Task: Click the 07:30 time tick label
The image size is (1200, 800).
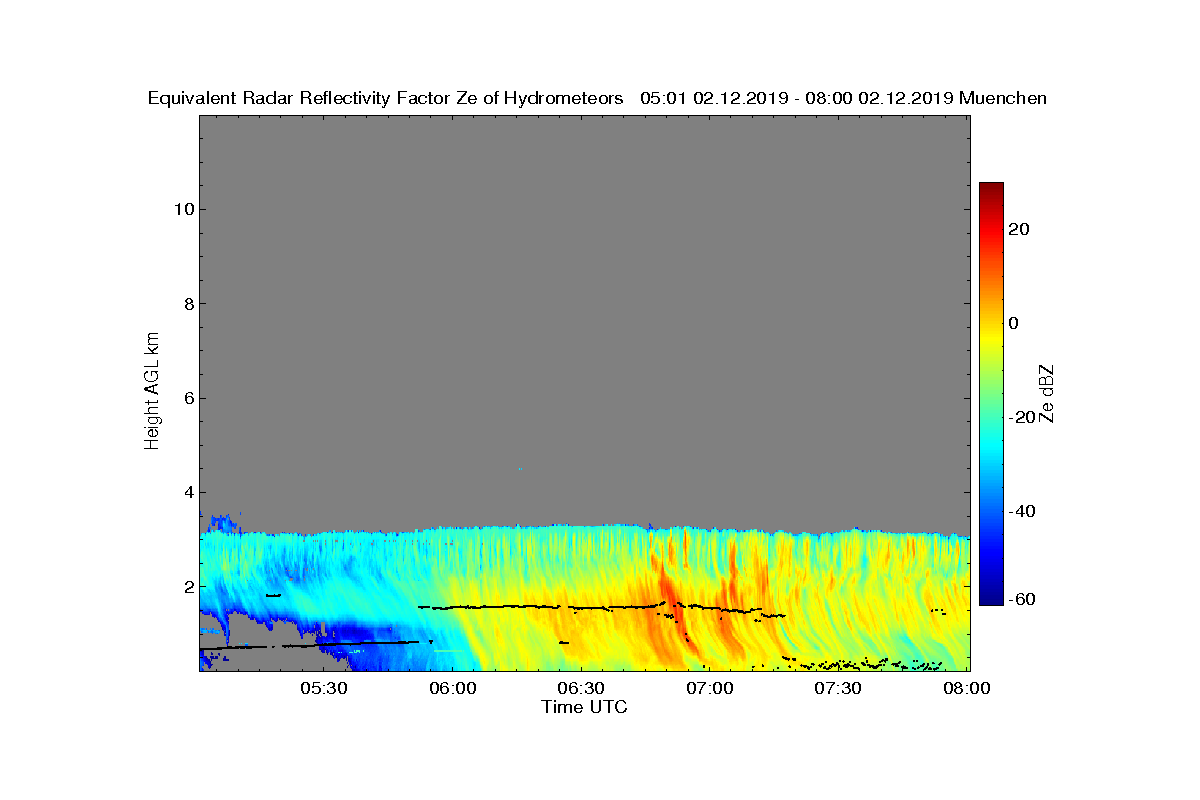Action: 840,689
